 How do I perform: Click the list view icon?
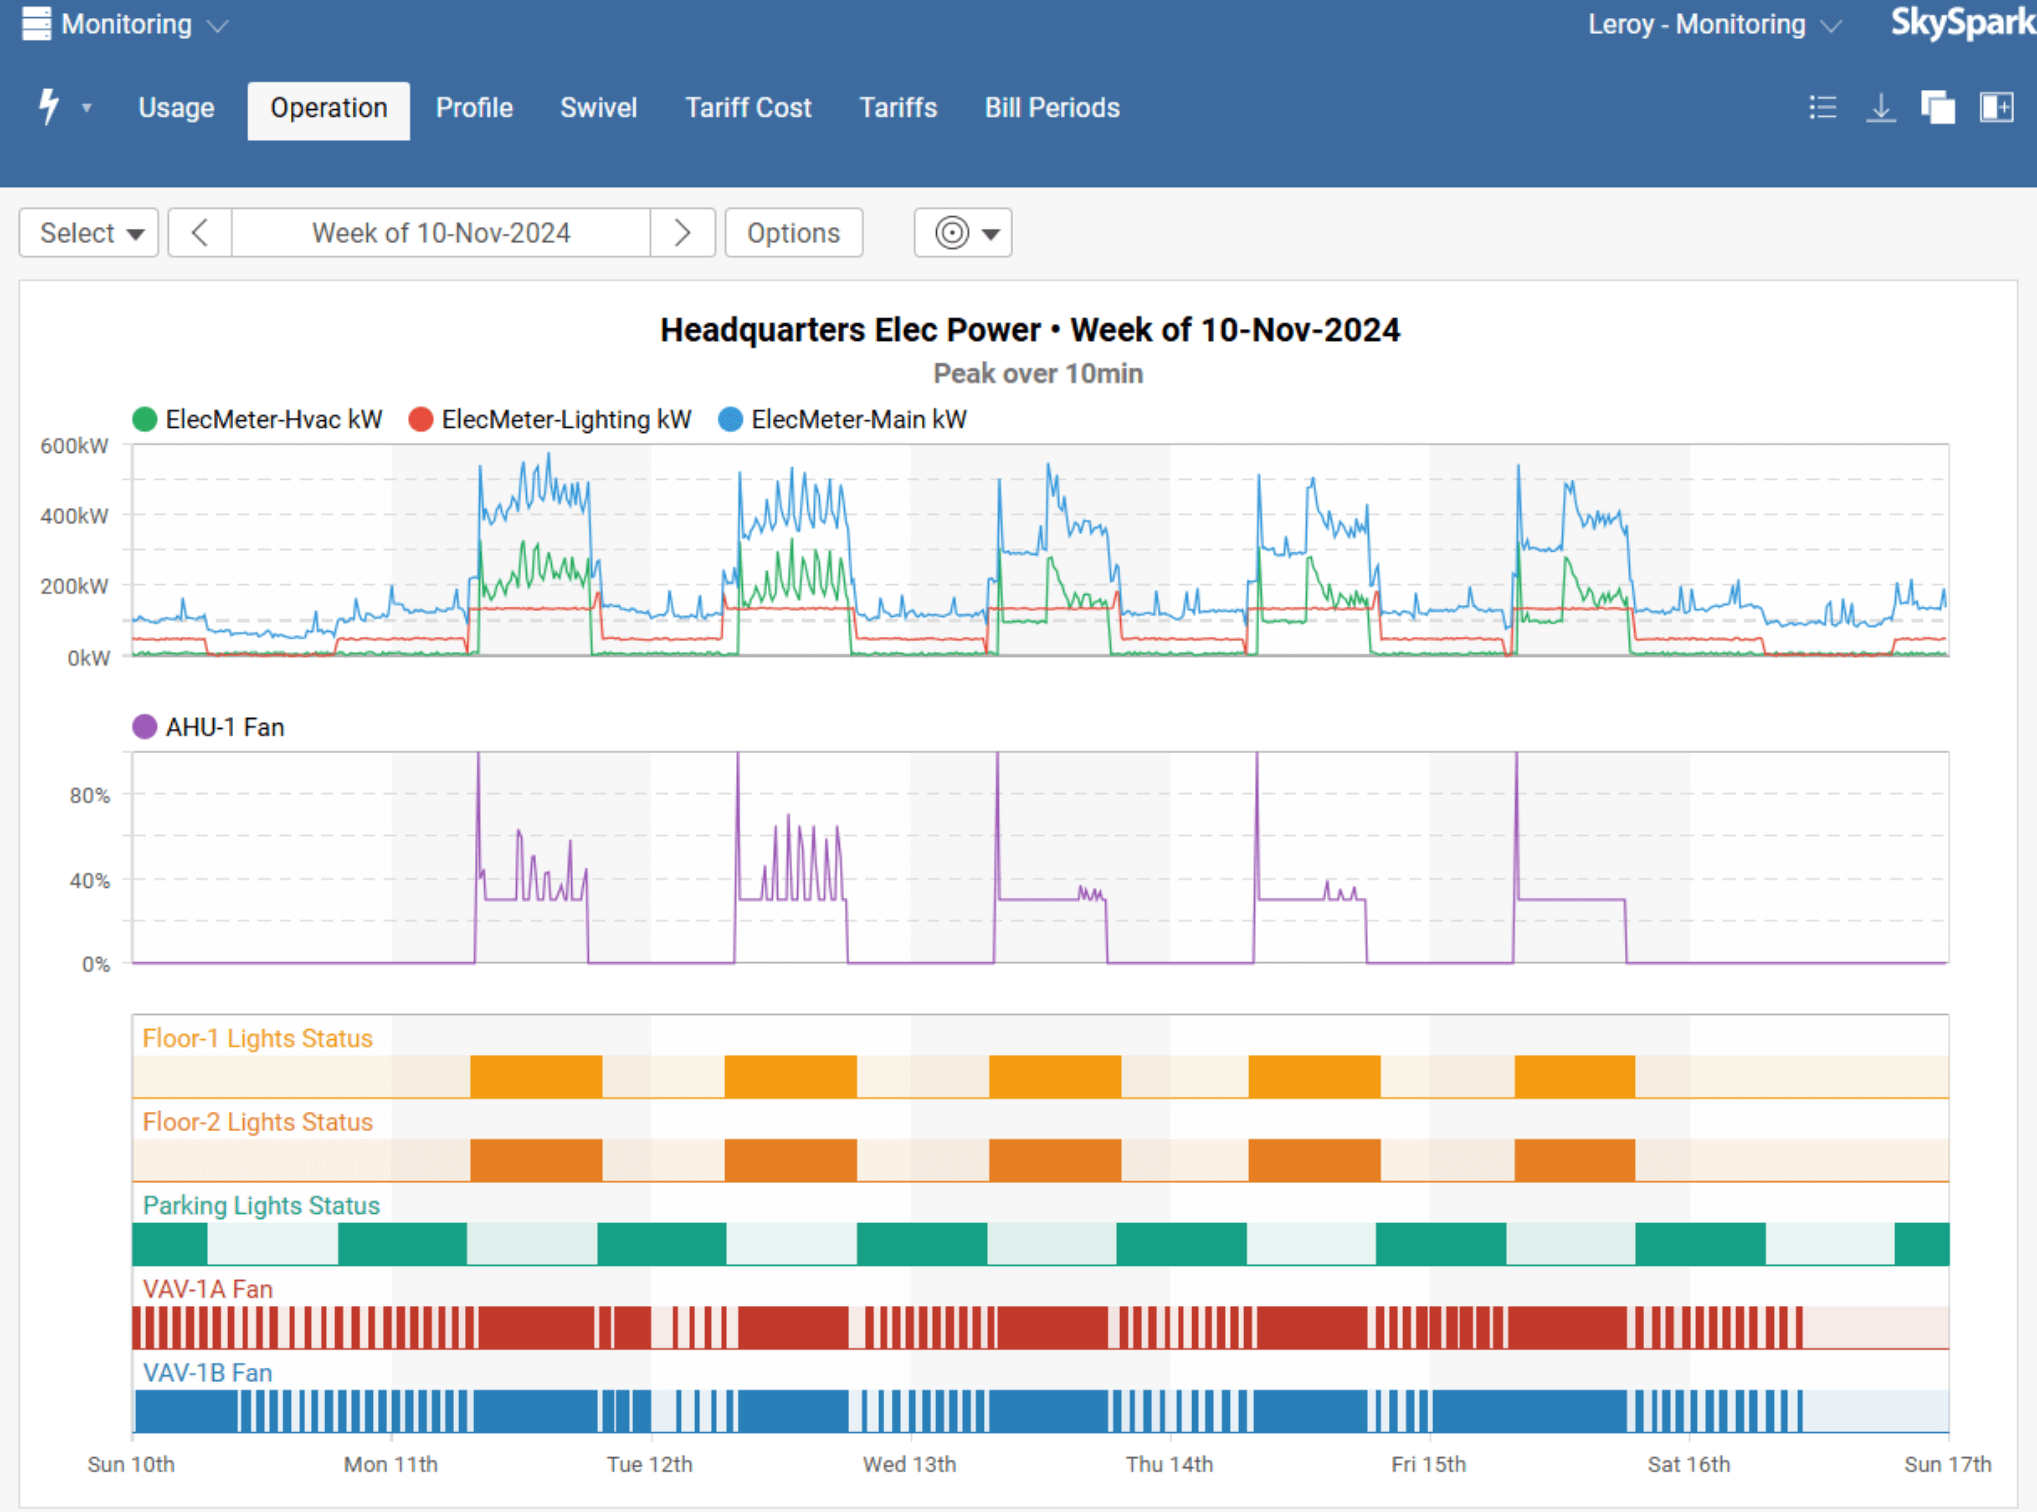click(x=1822, y=107)
